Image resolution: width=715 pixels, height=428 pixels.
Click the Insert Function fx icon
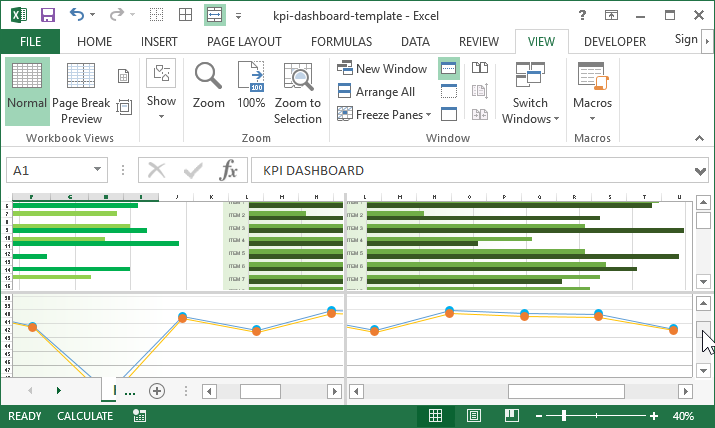pyautogui.click(x=229, y=170)
